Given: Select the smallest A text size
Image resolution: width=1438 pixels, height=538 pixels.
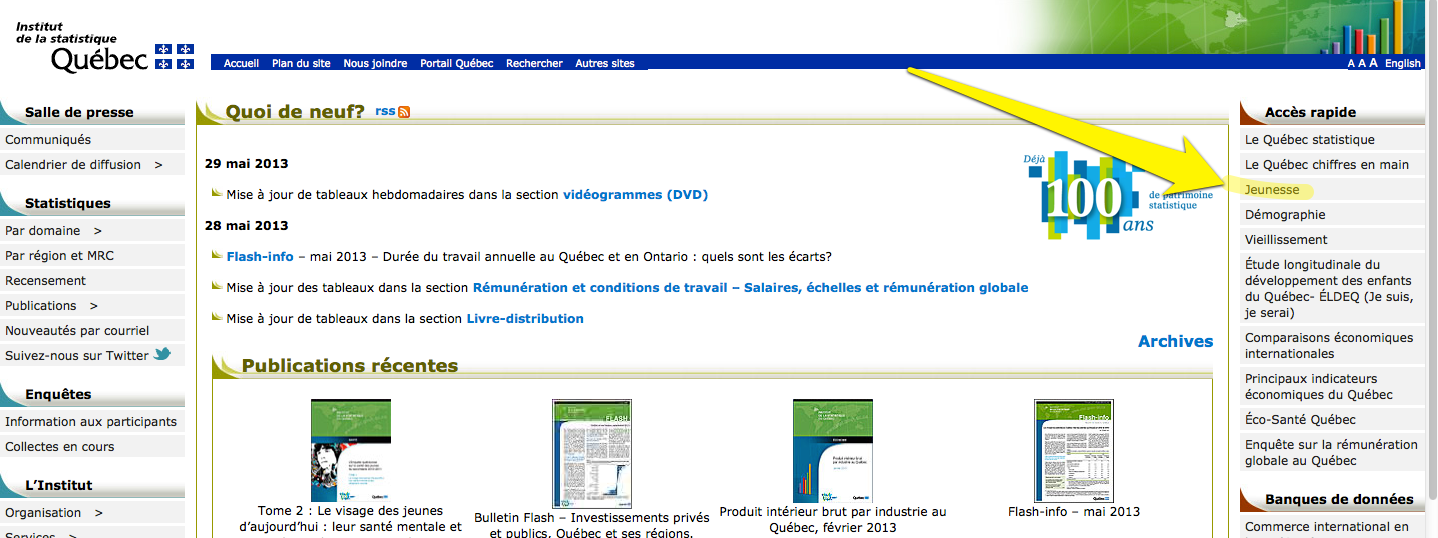Looking at the screenshot, I should (x=1351, y=64).
